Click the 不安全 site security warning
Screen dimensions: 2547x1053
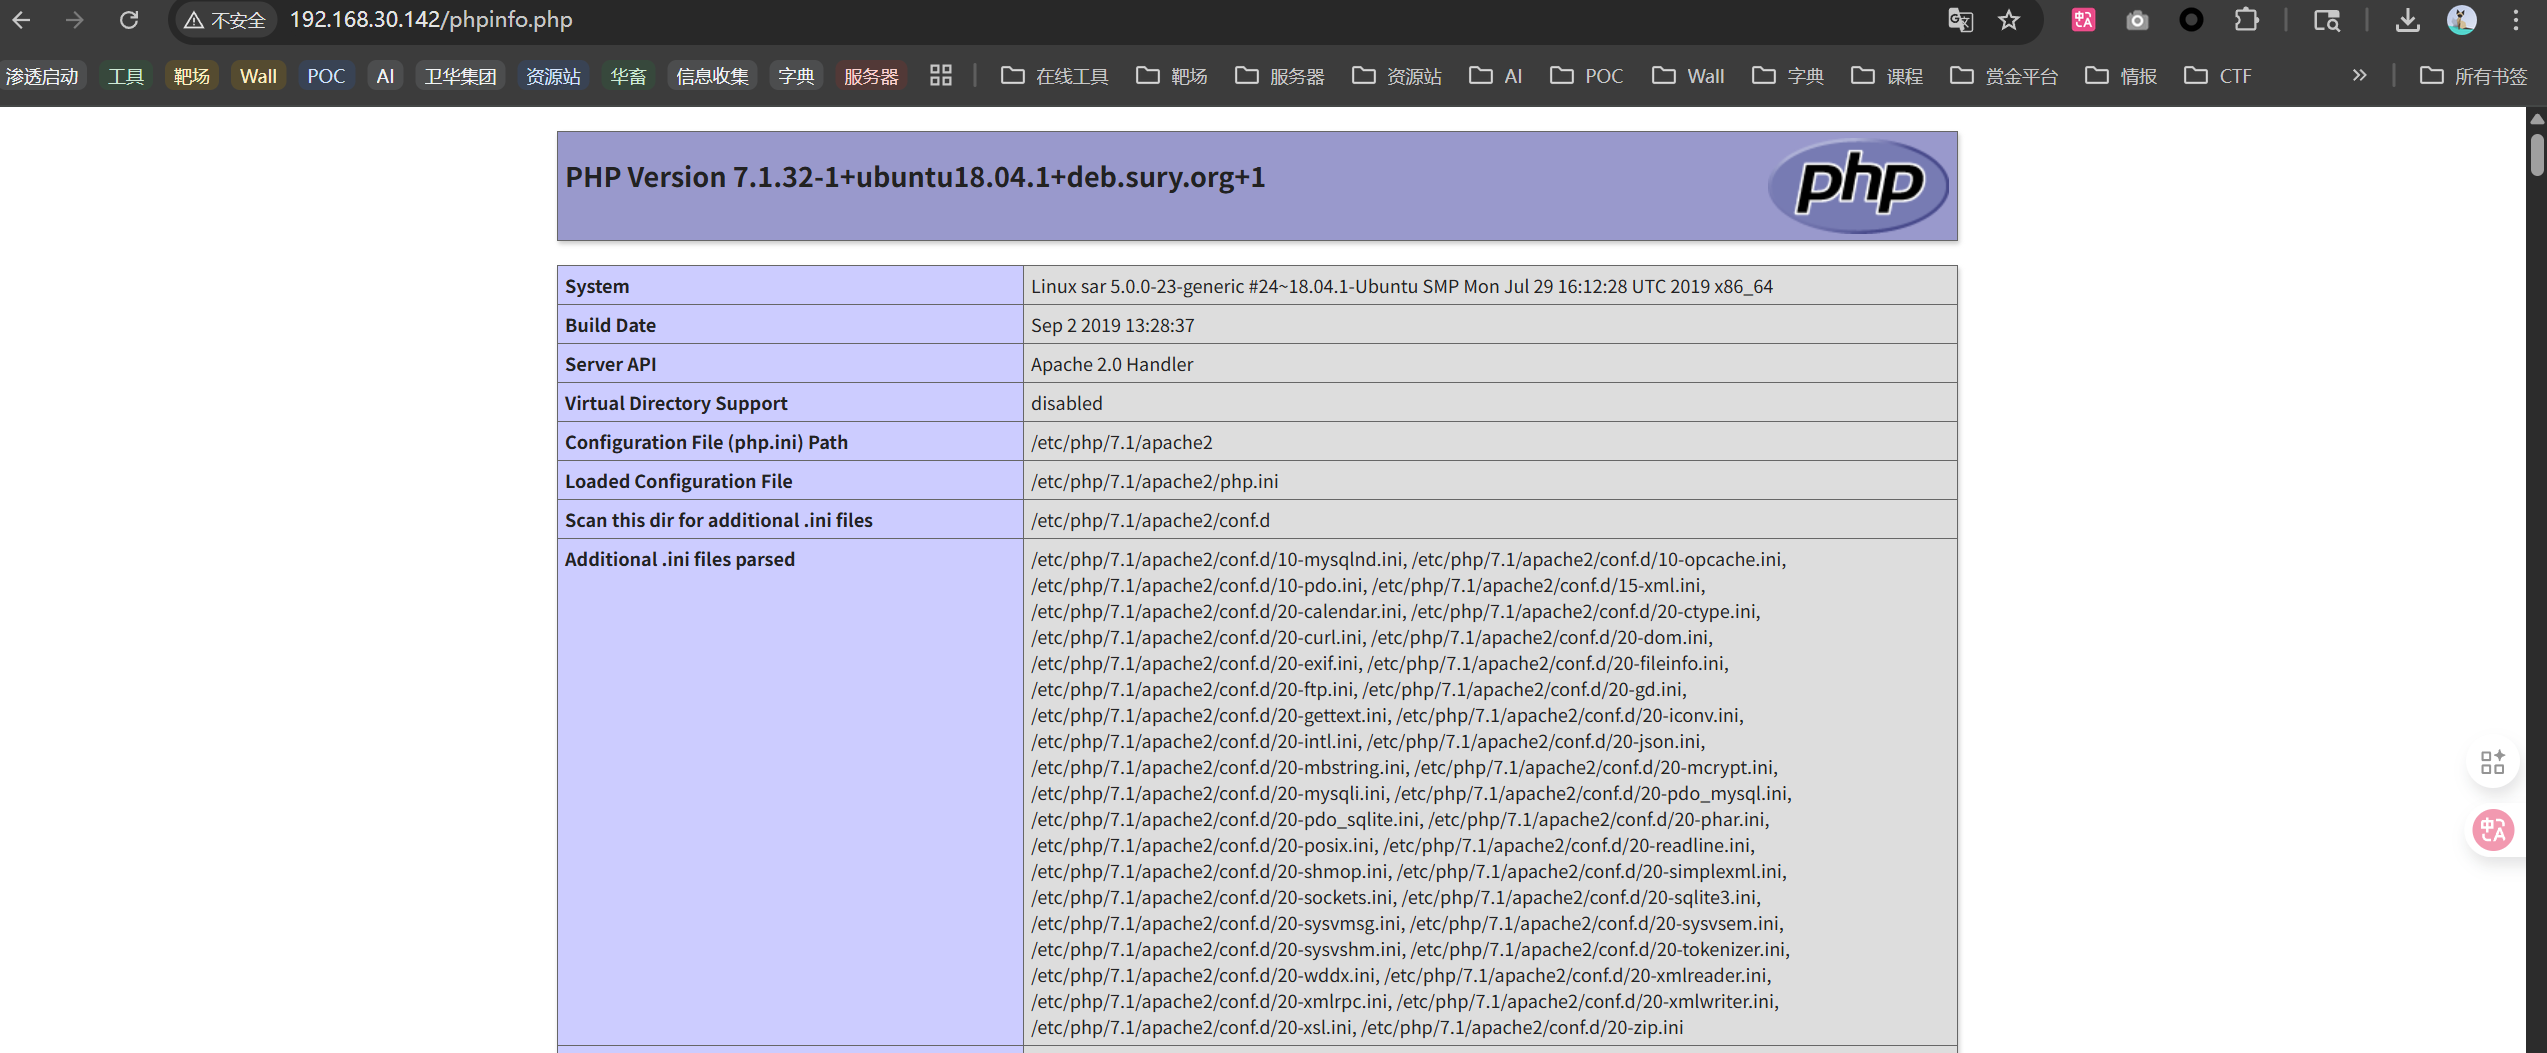click(225, 20)
